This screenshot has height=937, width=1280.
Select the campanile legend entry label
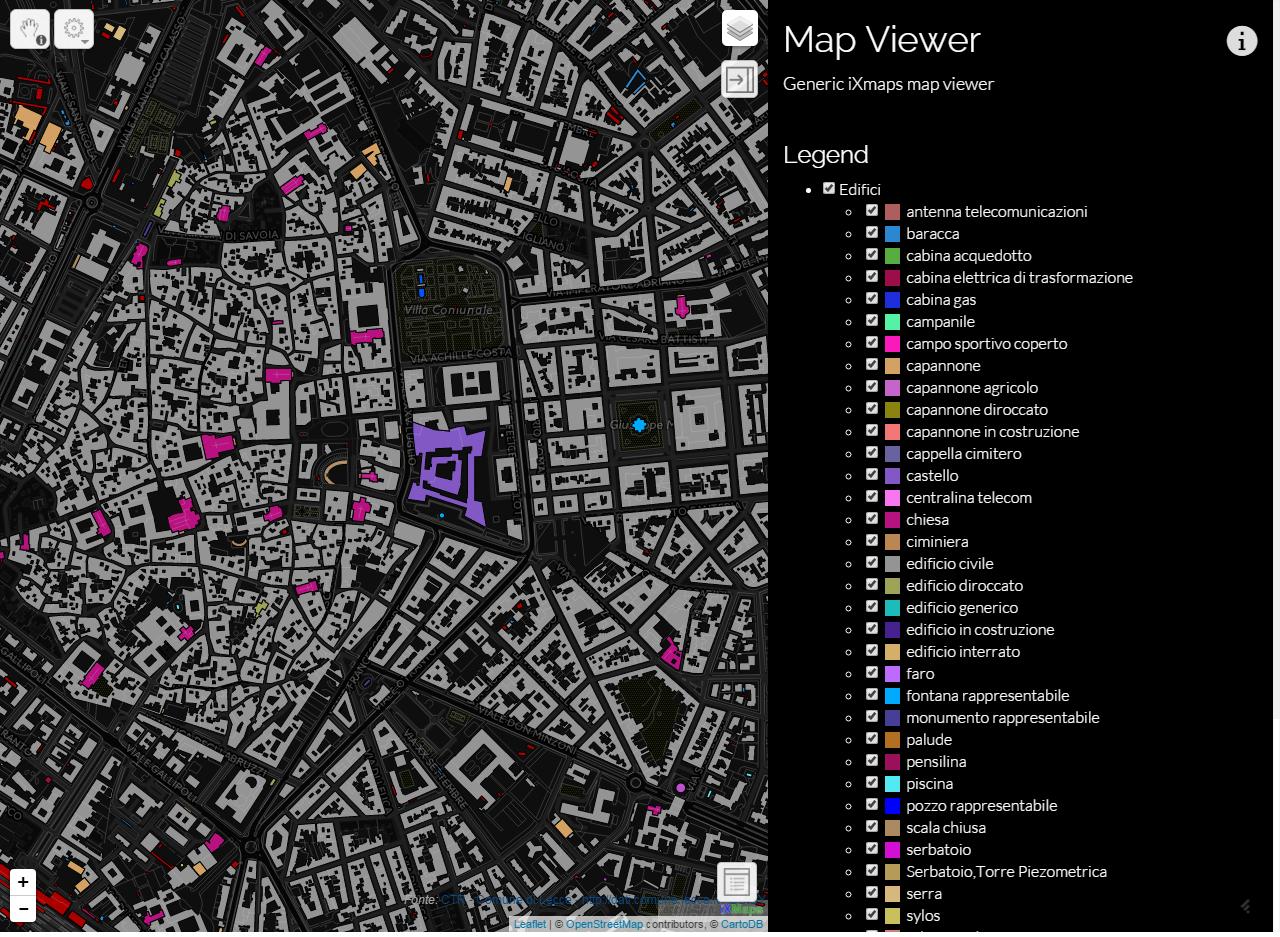coord(940,322)
